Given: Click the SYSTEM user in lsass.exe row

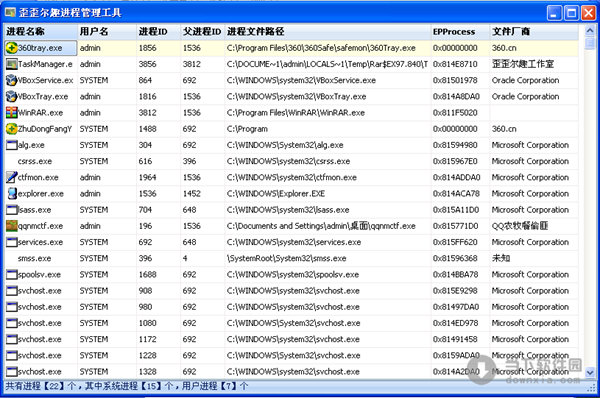Looking at the screenshot, I should pyautogui.click(x=94, y=210).
